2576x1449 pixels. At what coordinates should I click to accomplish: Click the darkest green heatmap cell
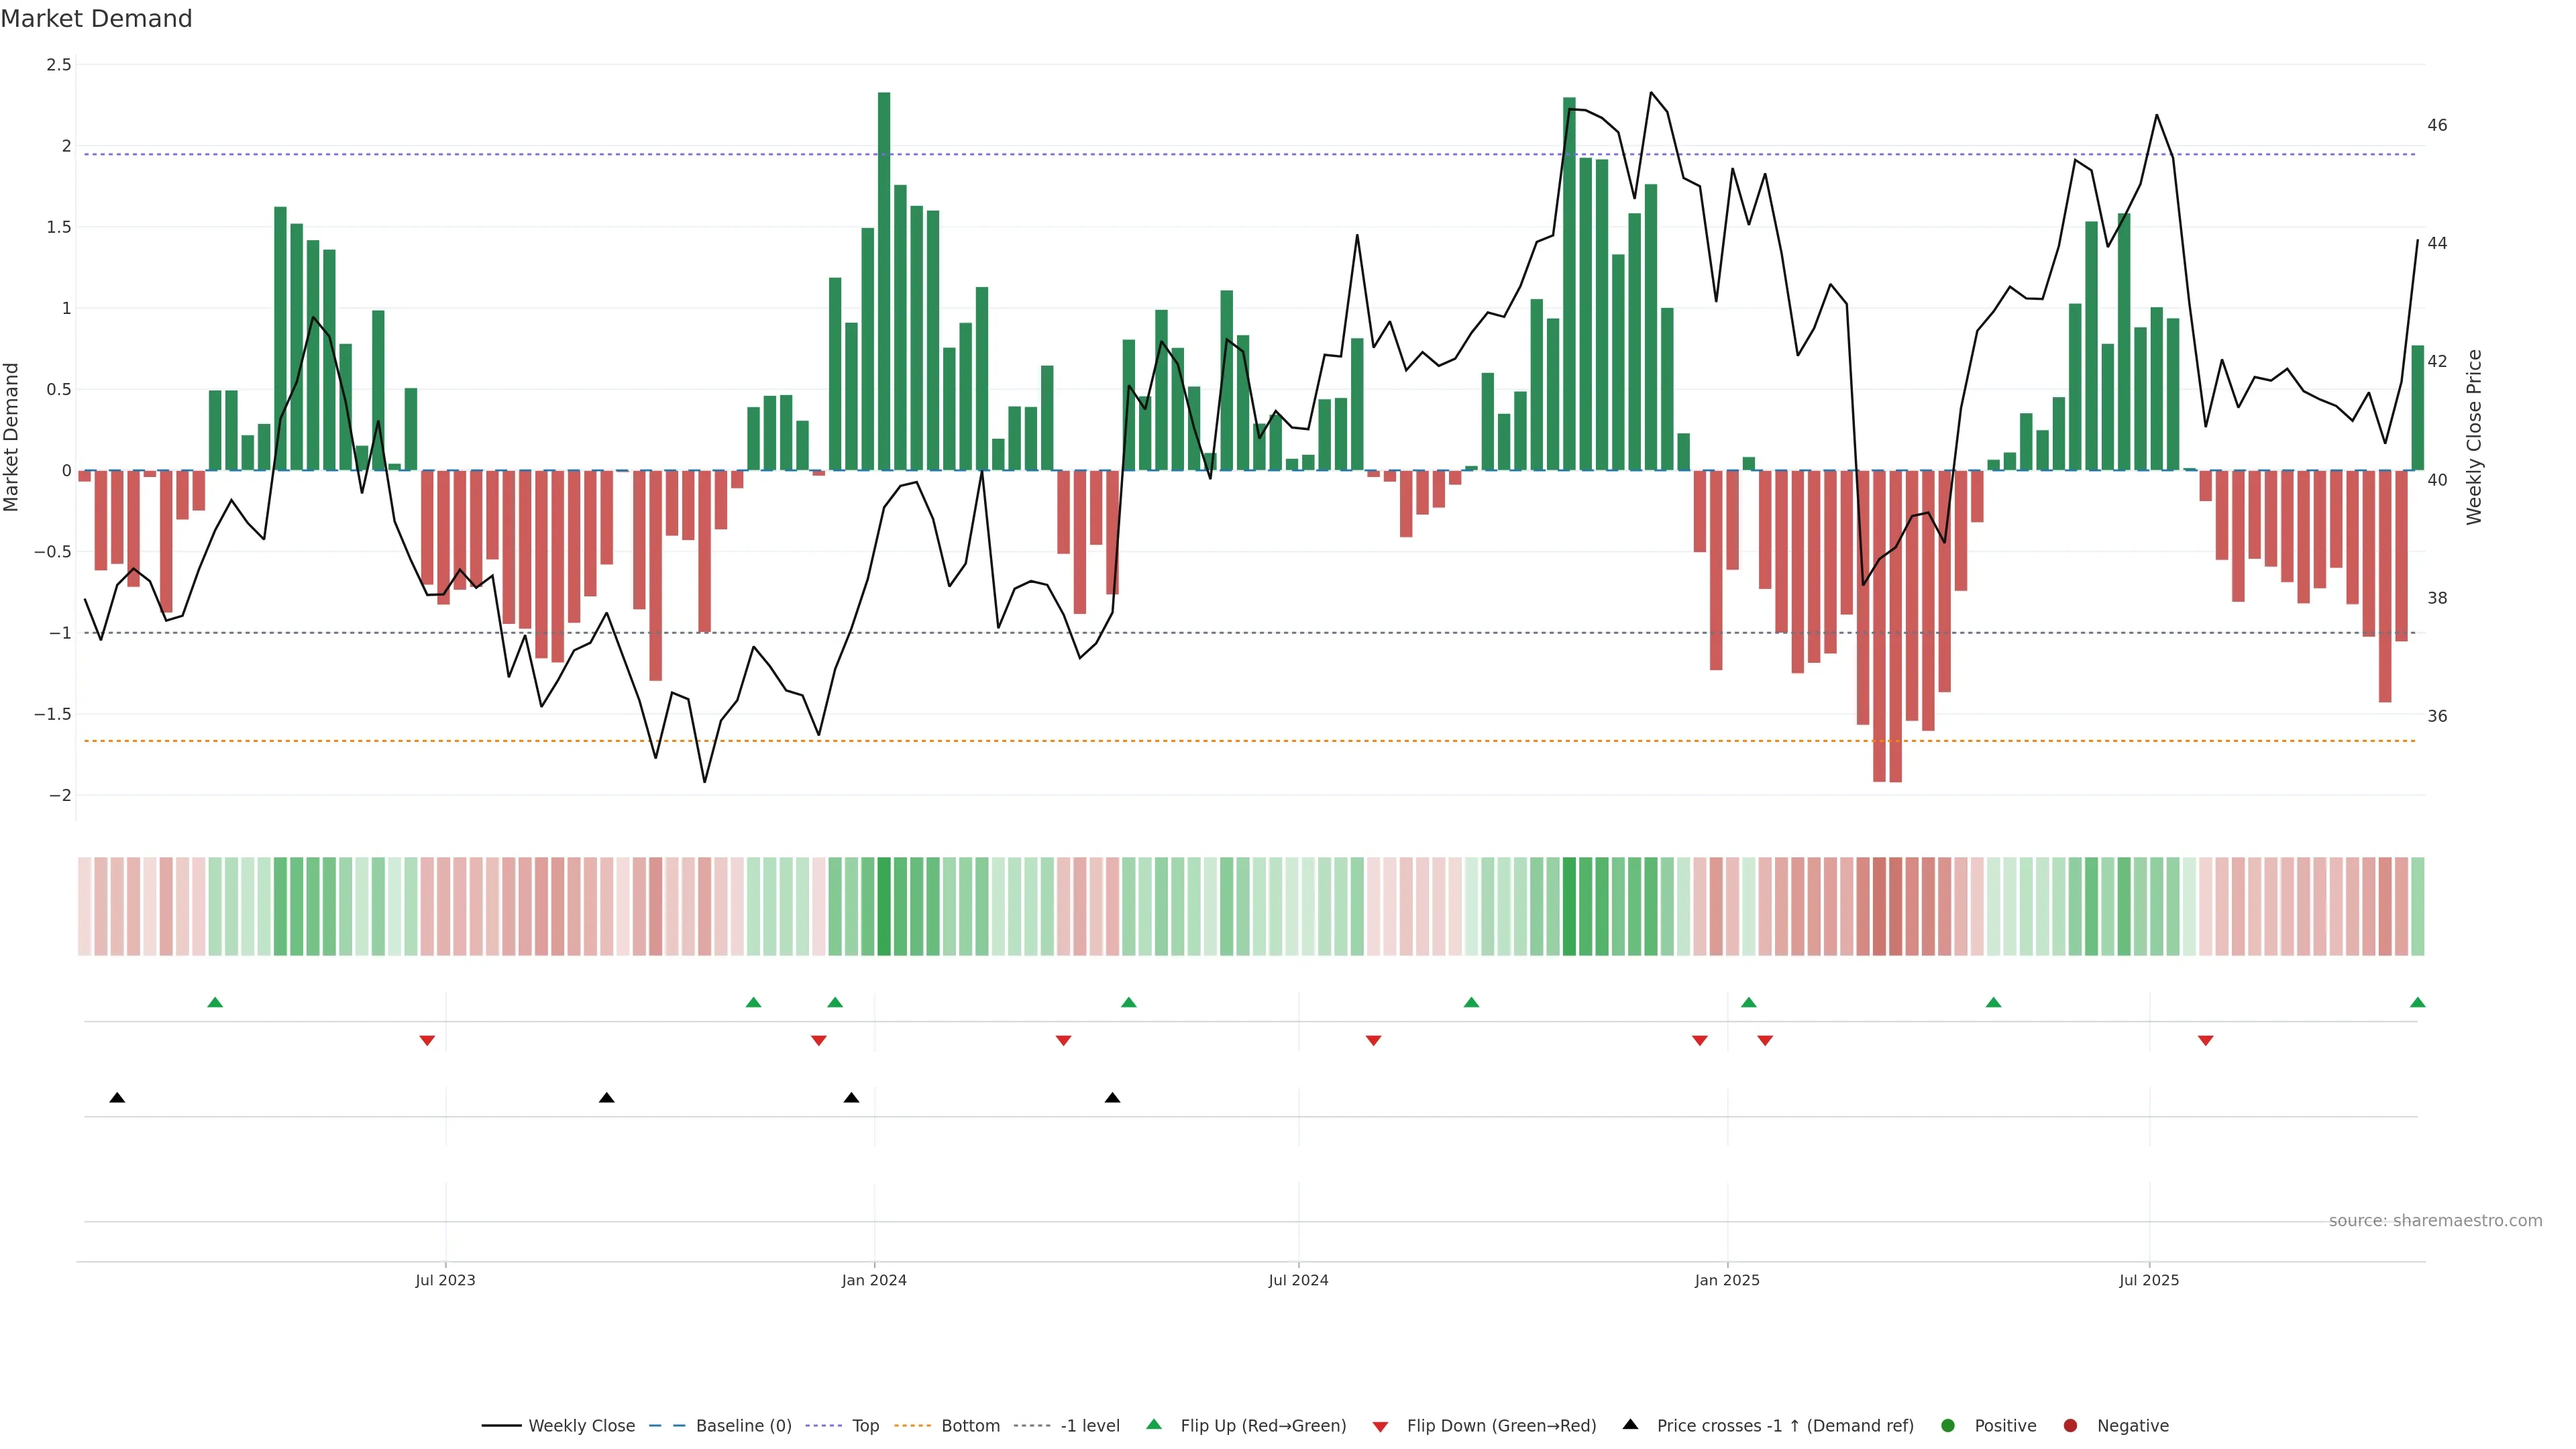click(x=884, y=906)
